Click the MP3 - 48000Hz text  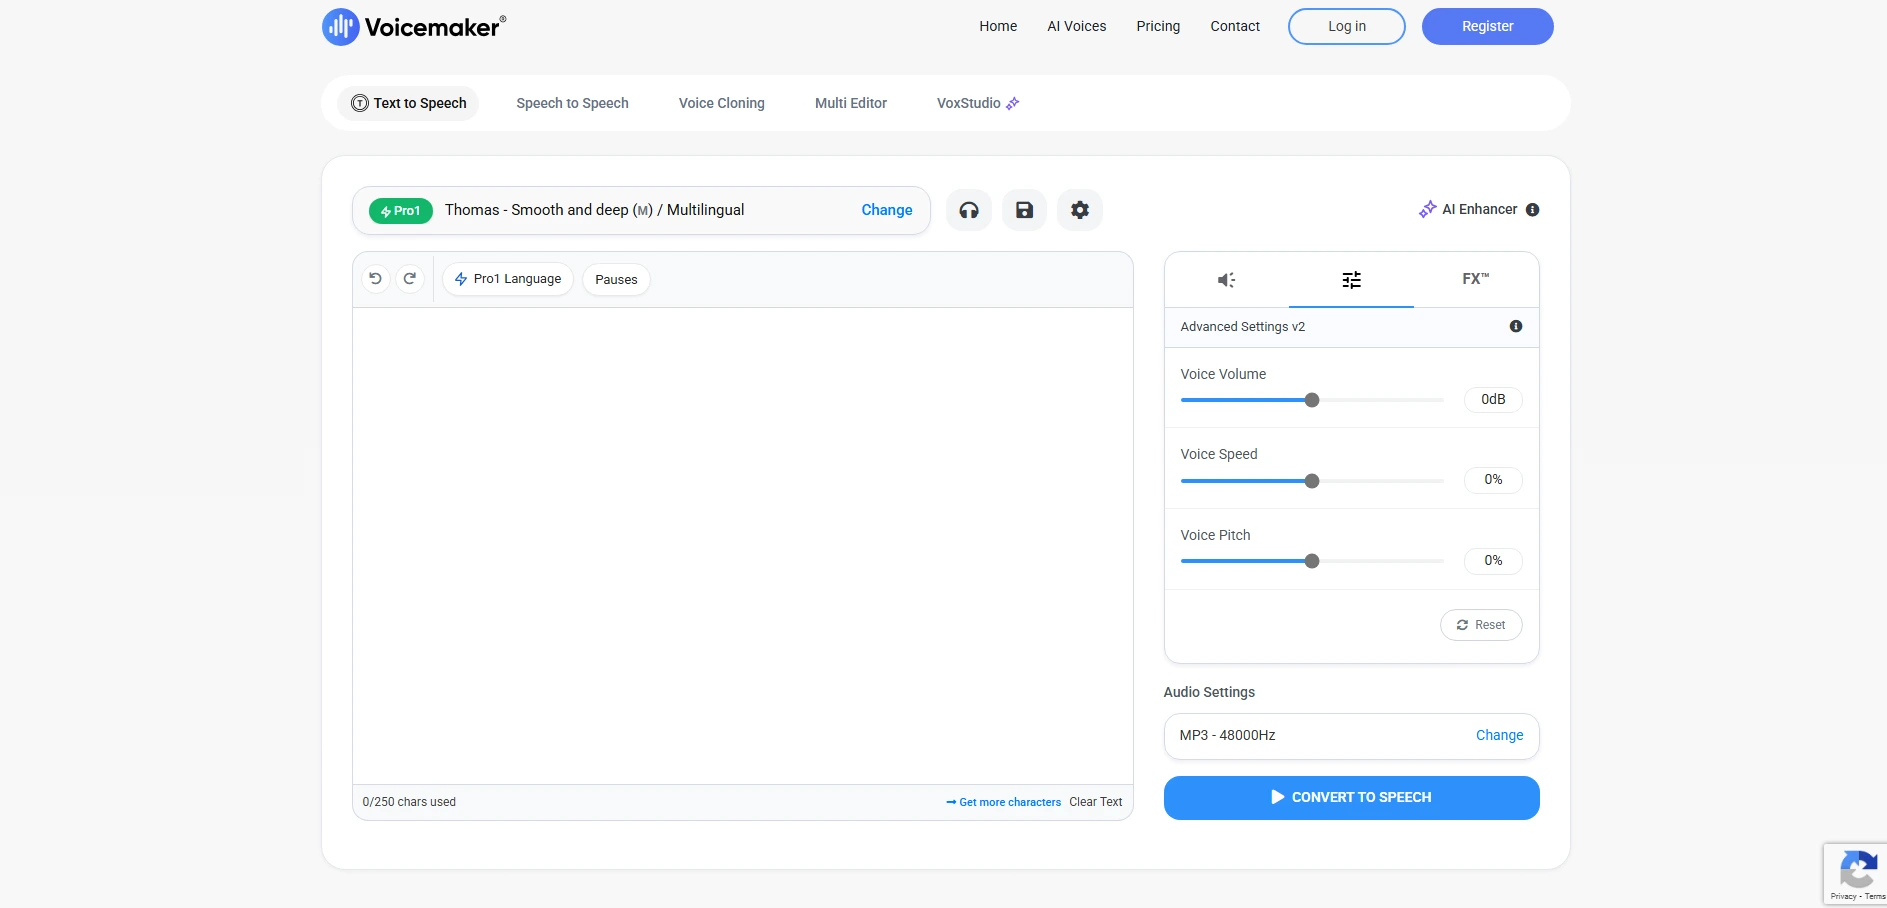click(x=1227, y=735)
